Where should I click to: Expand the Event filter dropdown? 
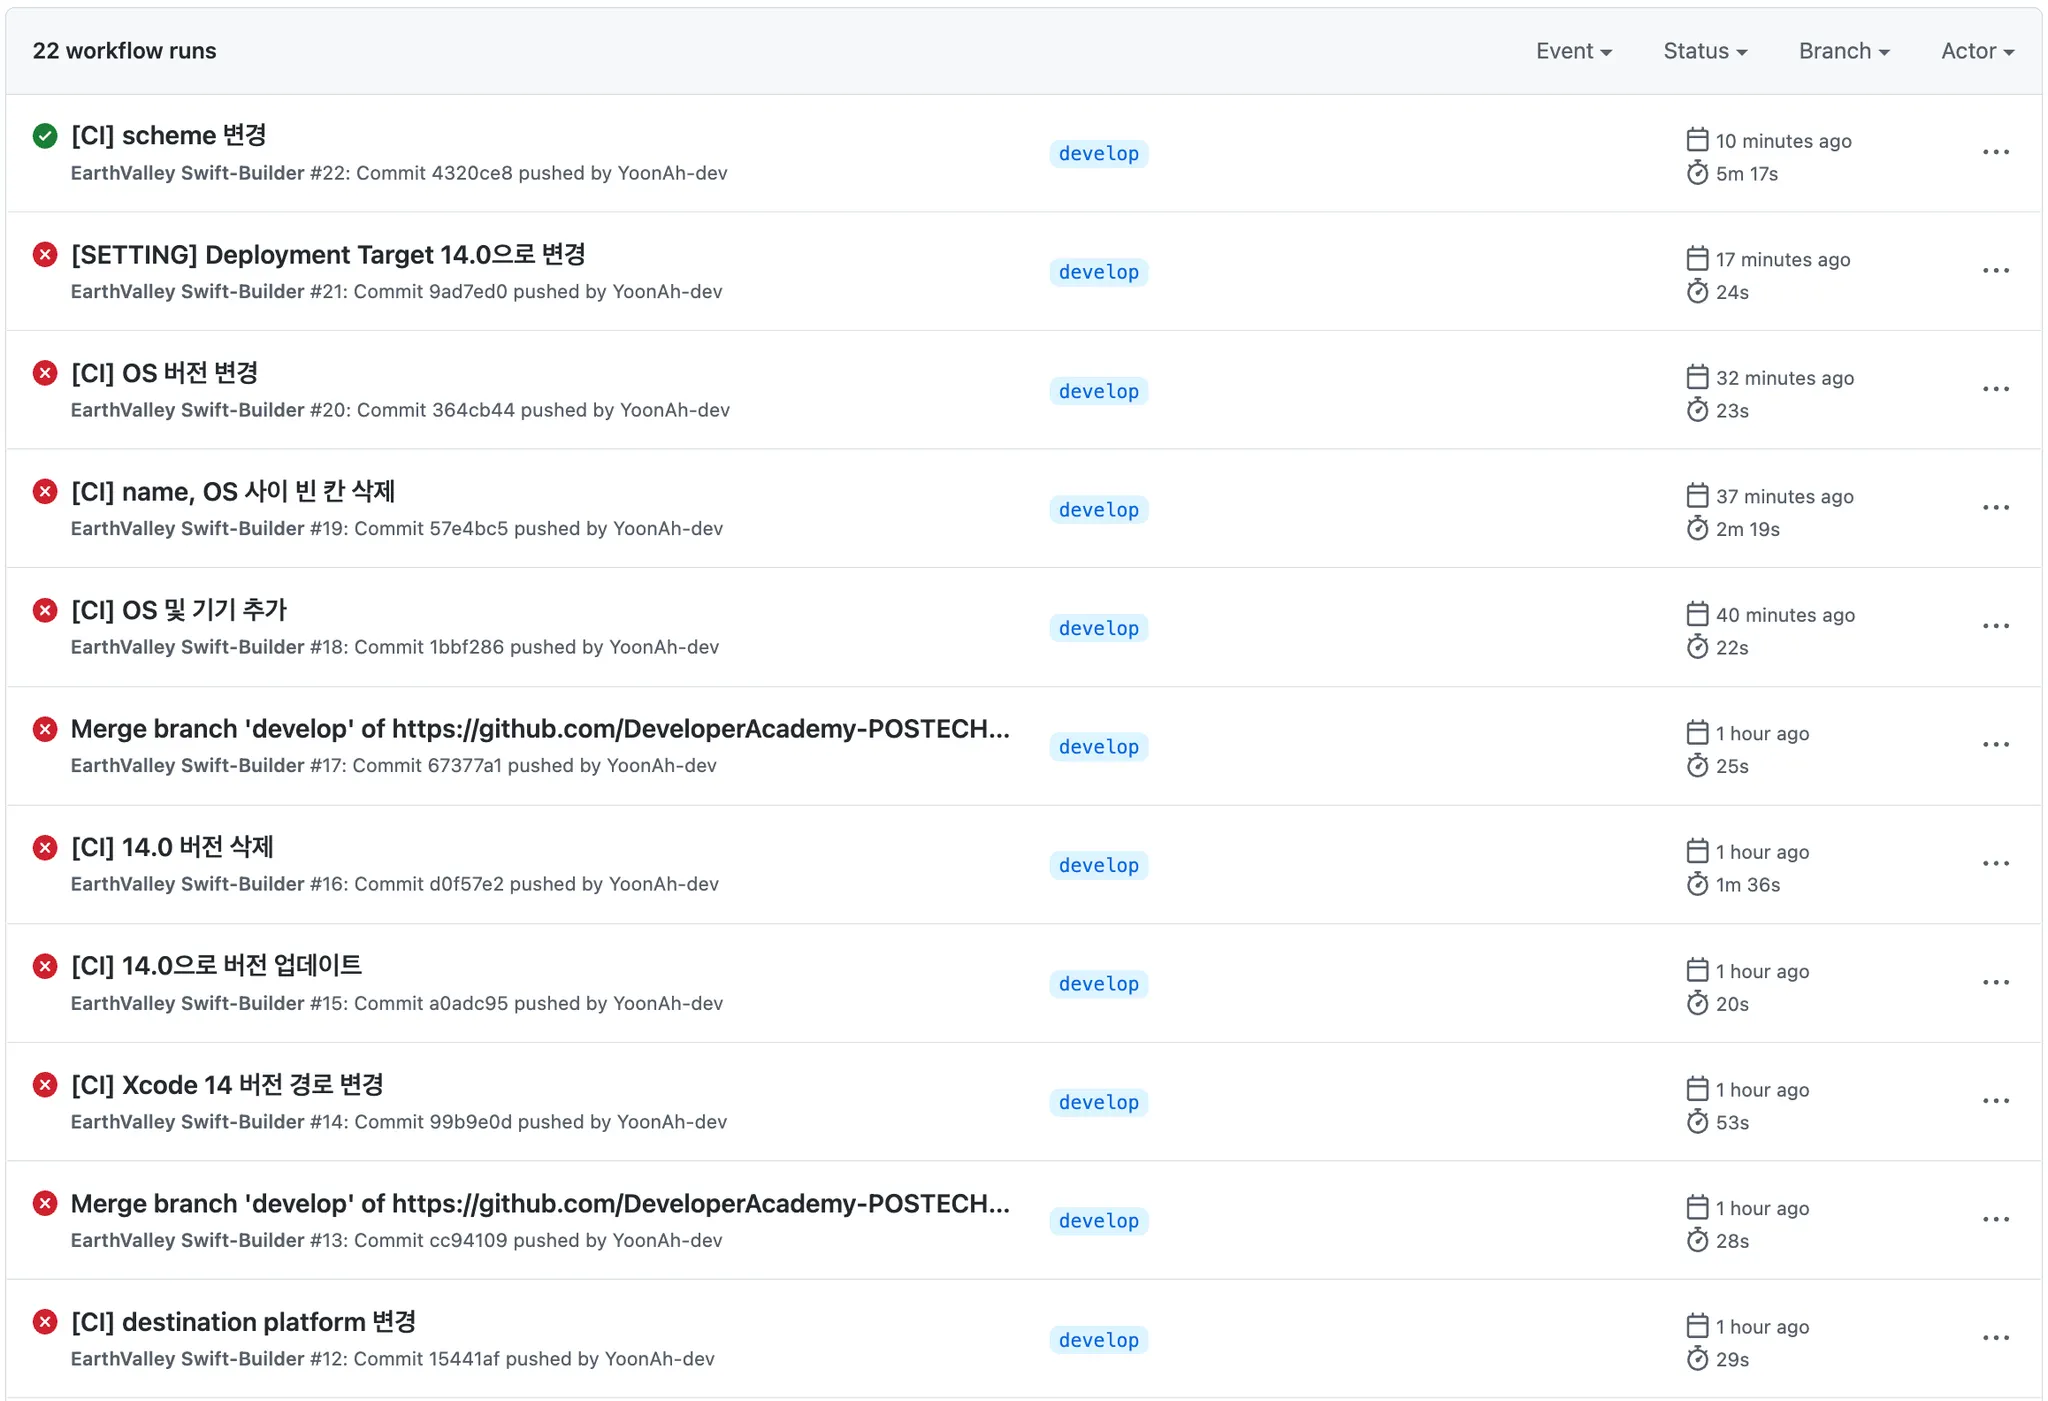1573,51
